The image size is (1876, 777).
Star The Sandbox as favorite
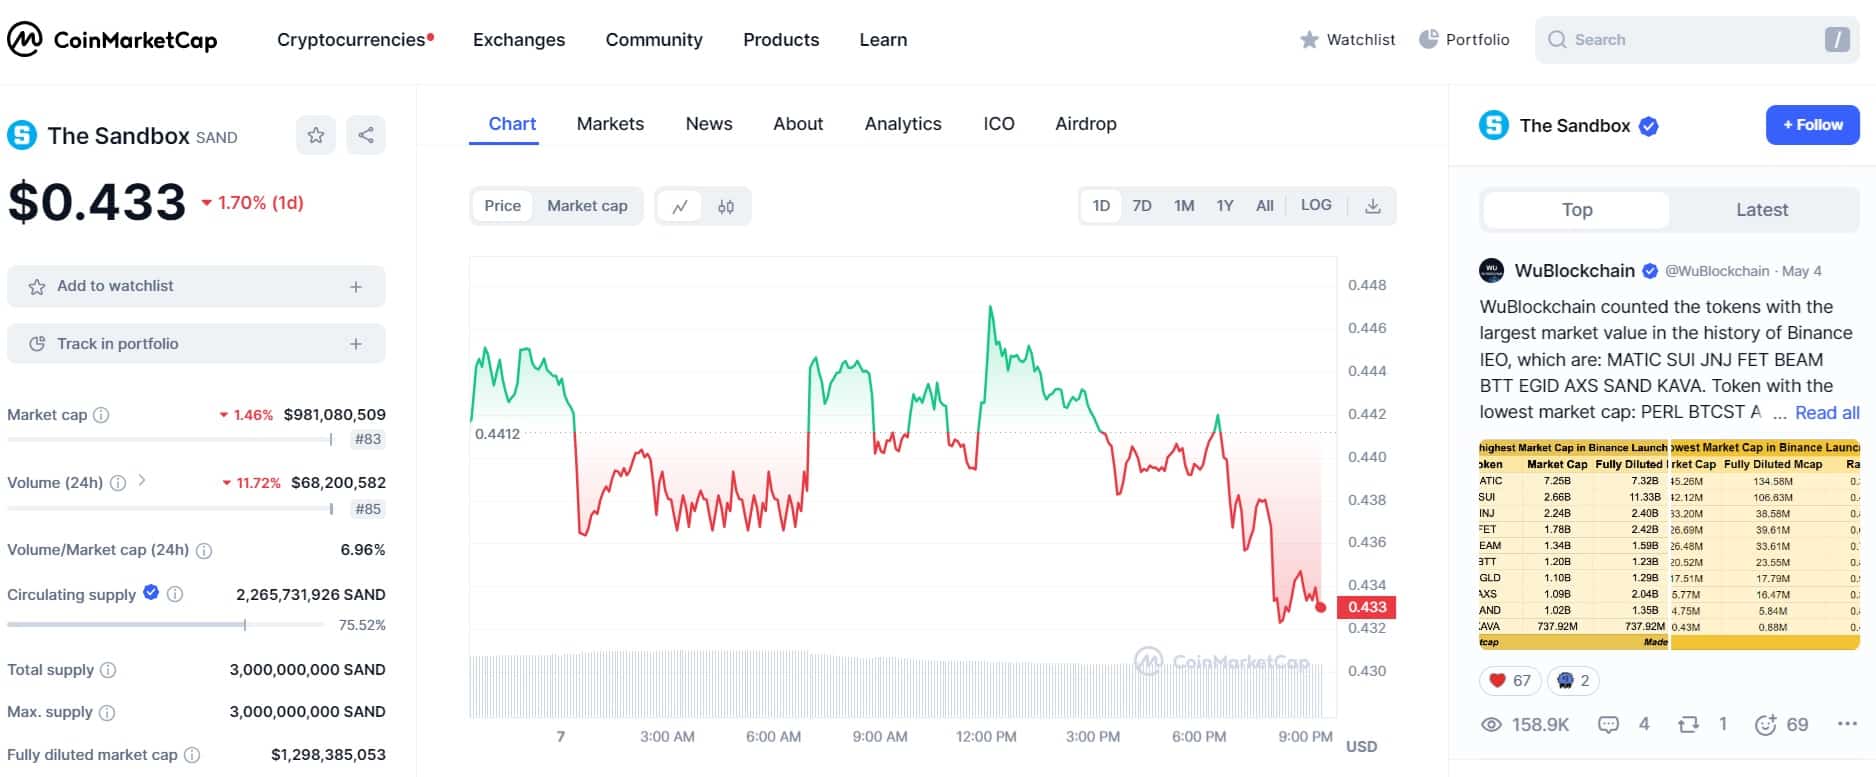[x=316, y=135]
